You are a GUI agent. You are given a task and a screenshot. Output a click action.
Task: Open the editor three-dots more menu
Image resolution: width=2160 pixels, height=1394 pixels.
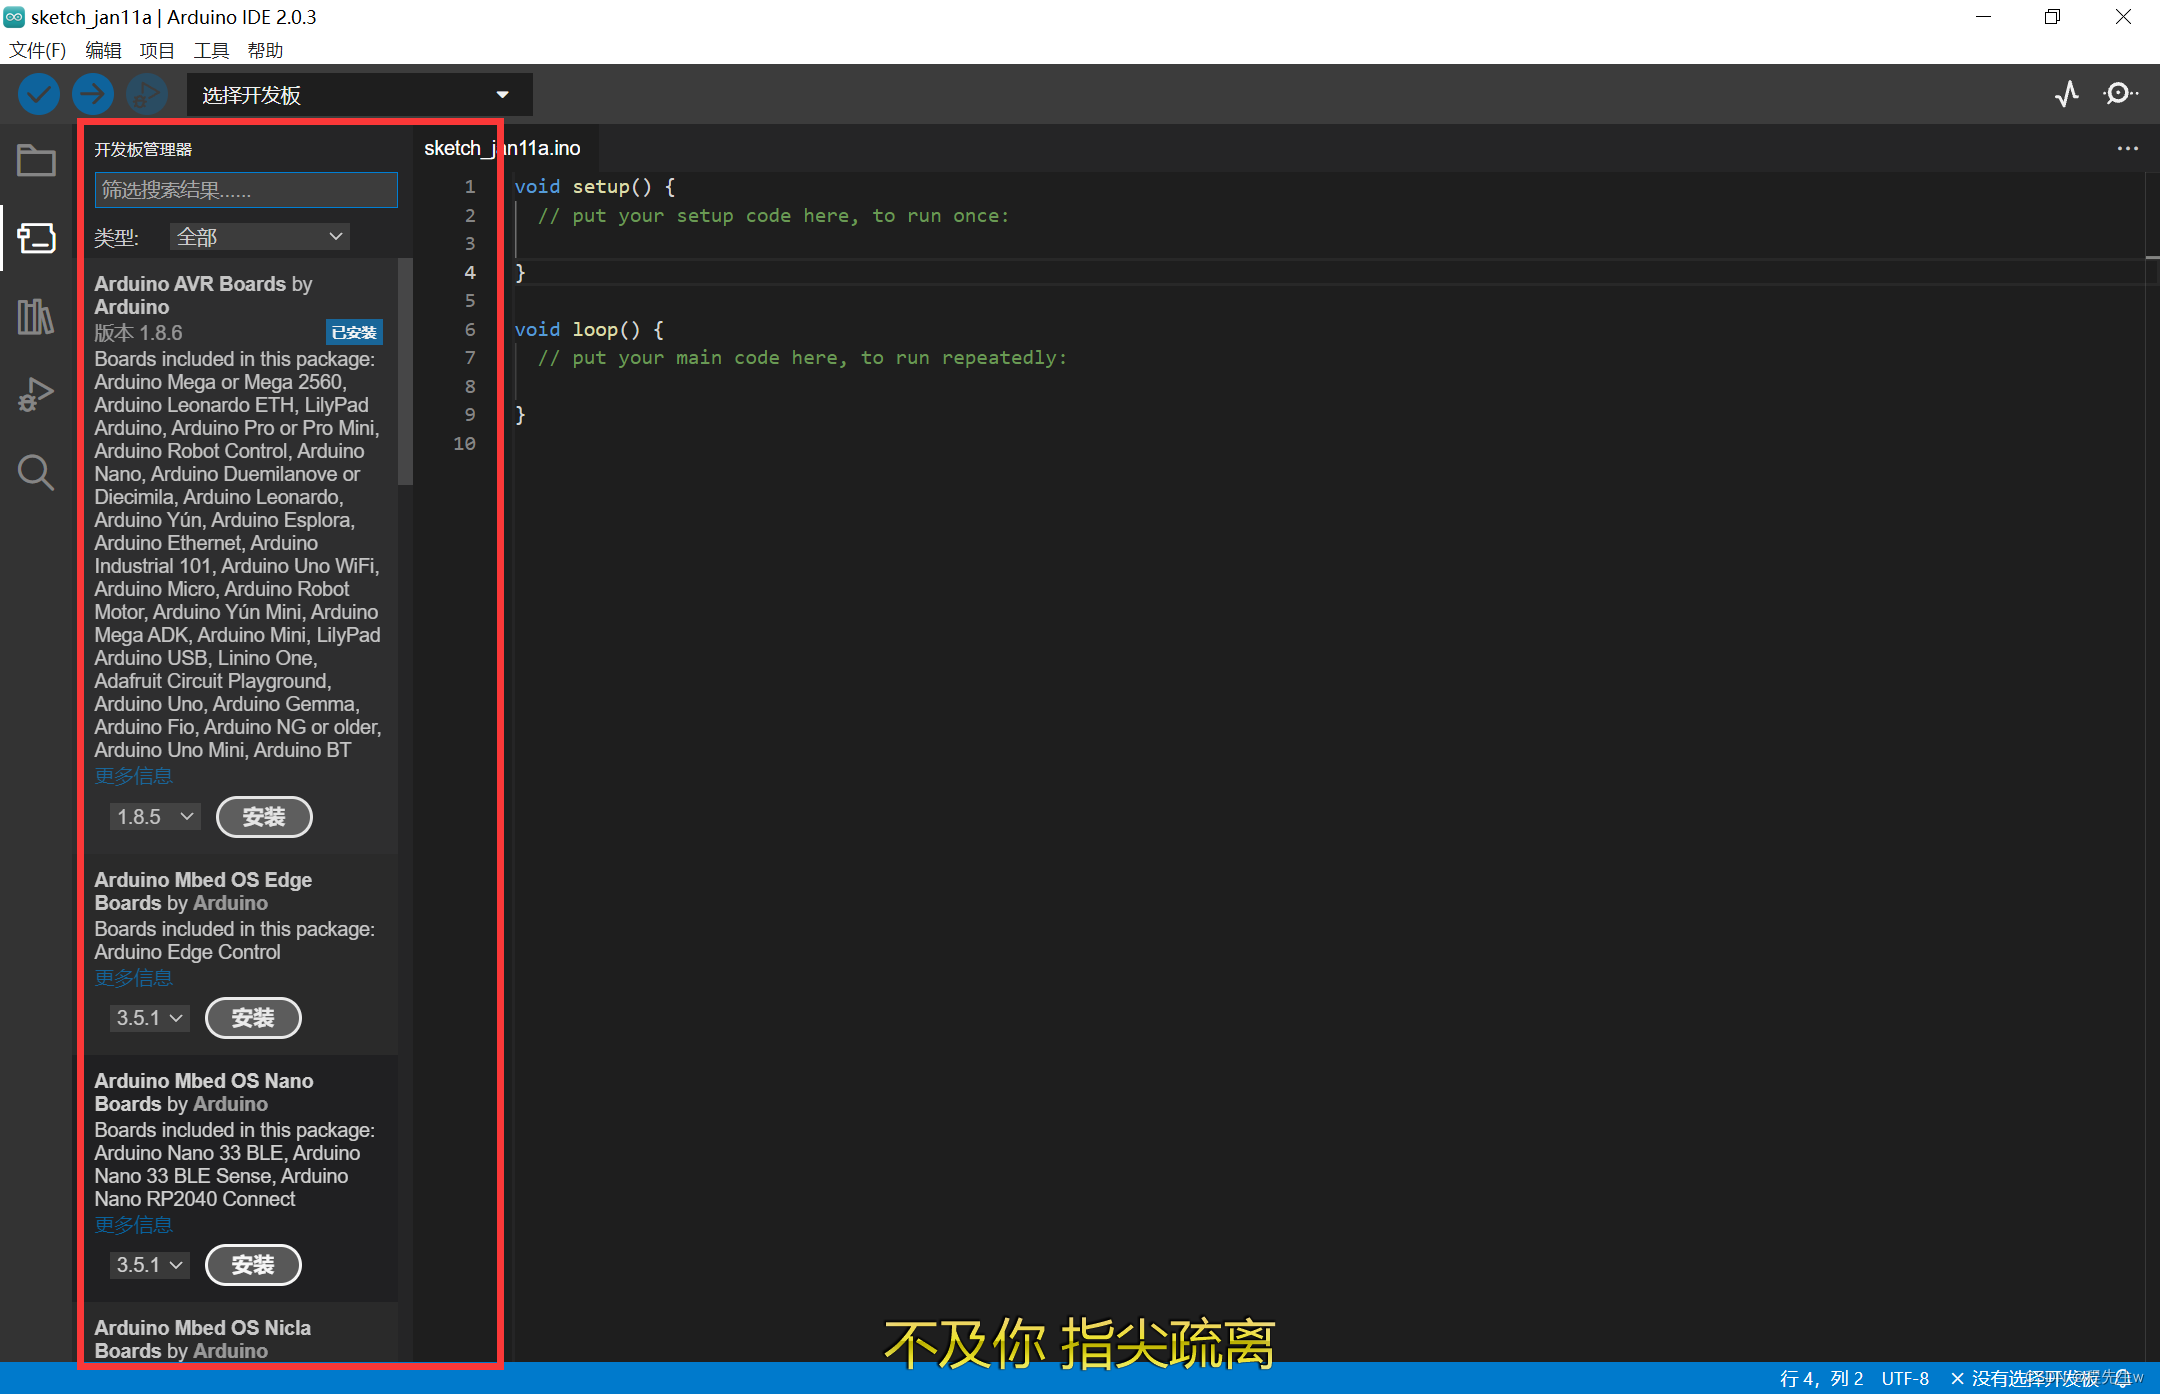click(2127, 148)
